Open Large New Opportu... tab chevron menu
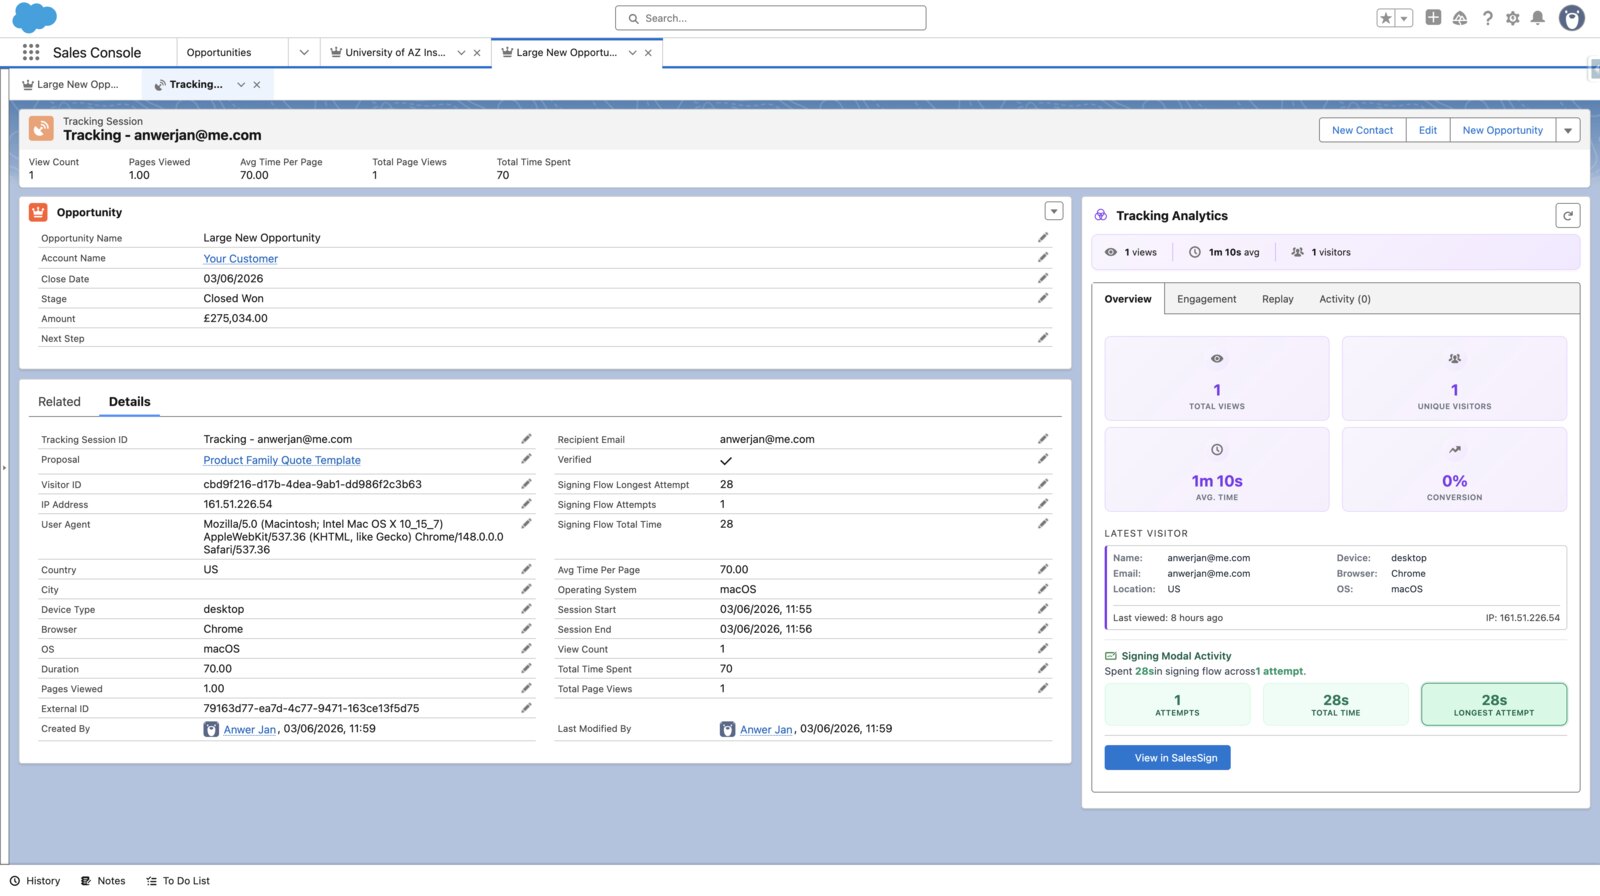The height and width of the screenshot is (896, 1600). (632, 53)
